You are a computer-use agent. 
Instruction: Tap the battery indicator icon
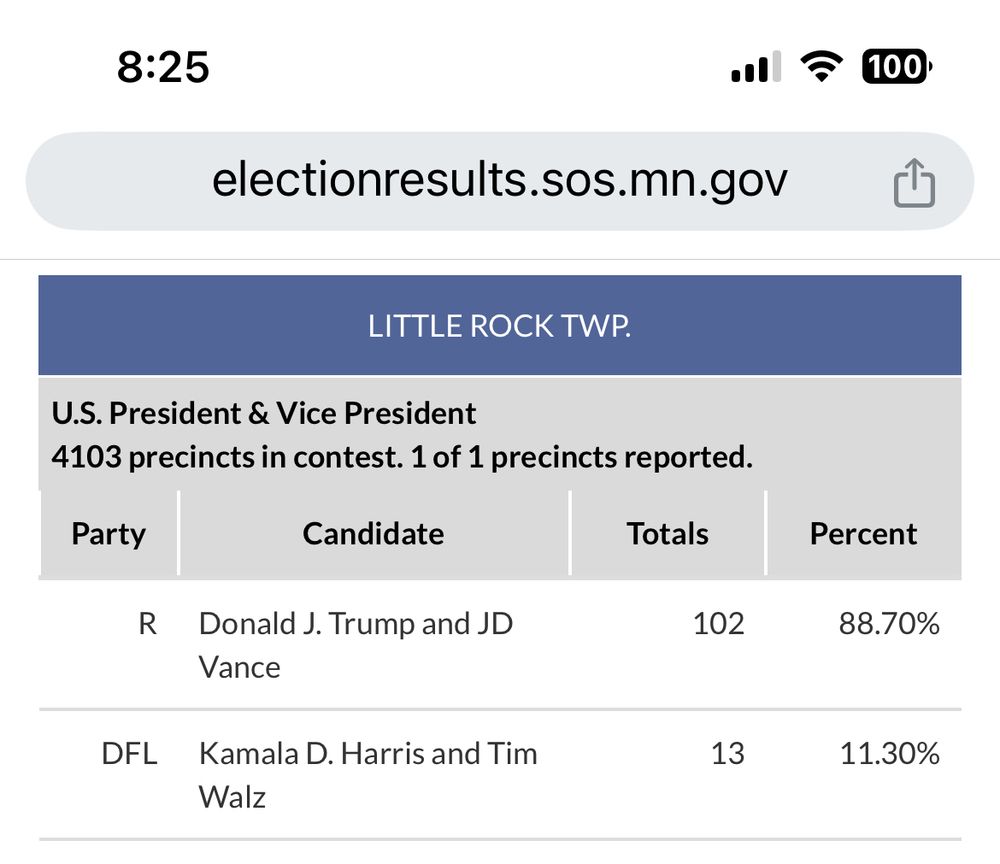tap(896, 67)
